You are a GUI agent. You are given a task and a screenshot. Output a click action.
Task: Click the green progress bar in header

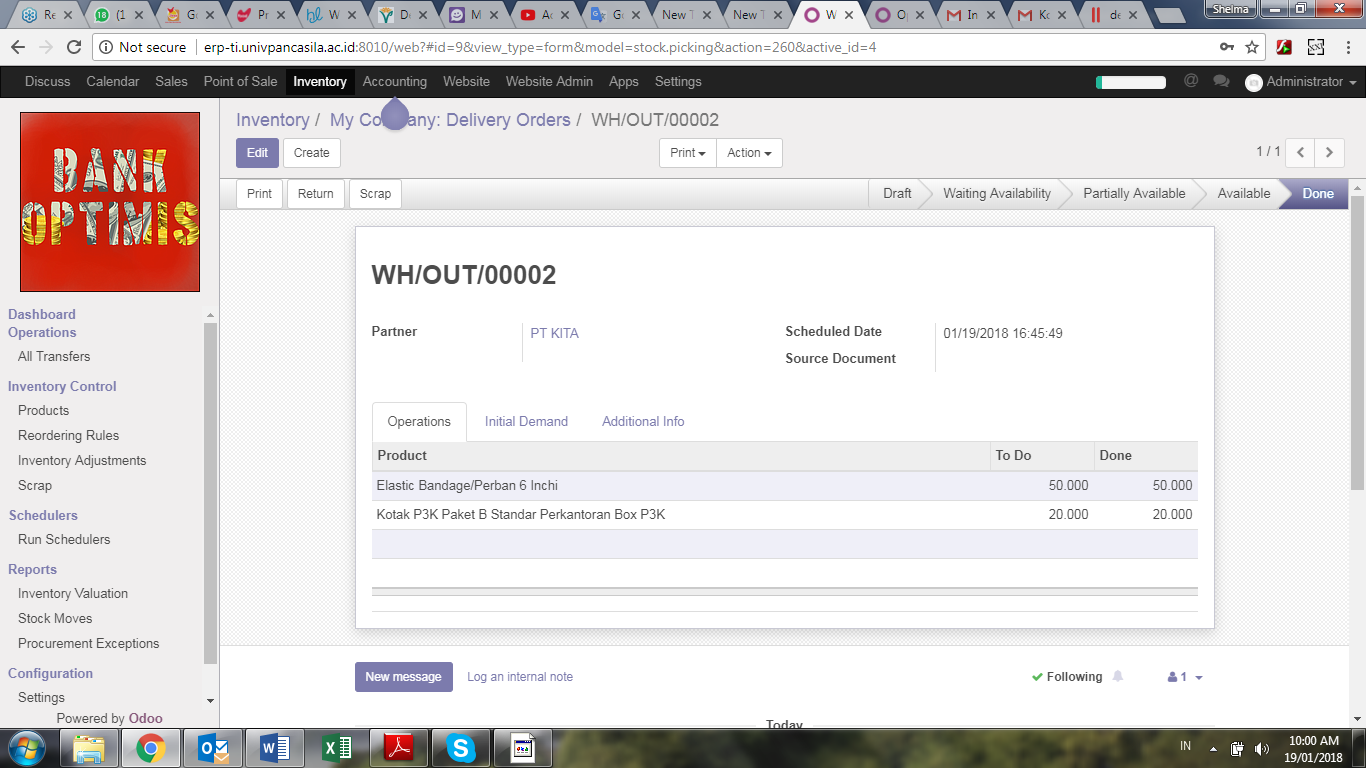point(1131,82)
